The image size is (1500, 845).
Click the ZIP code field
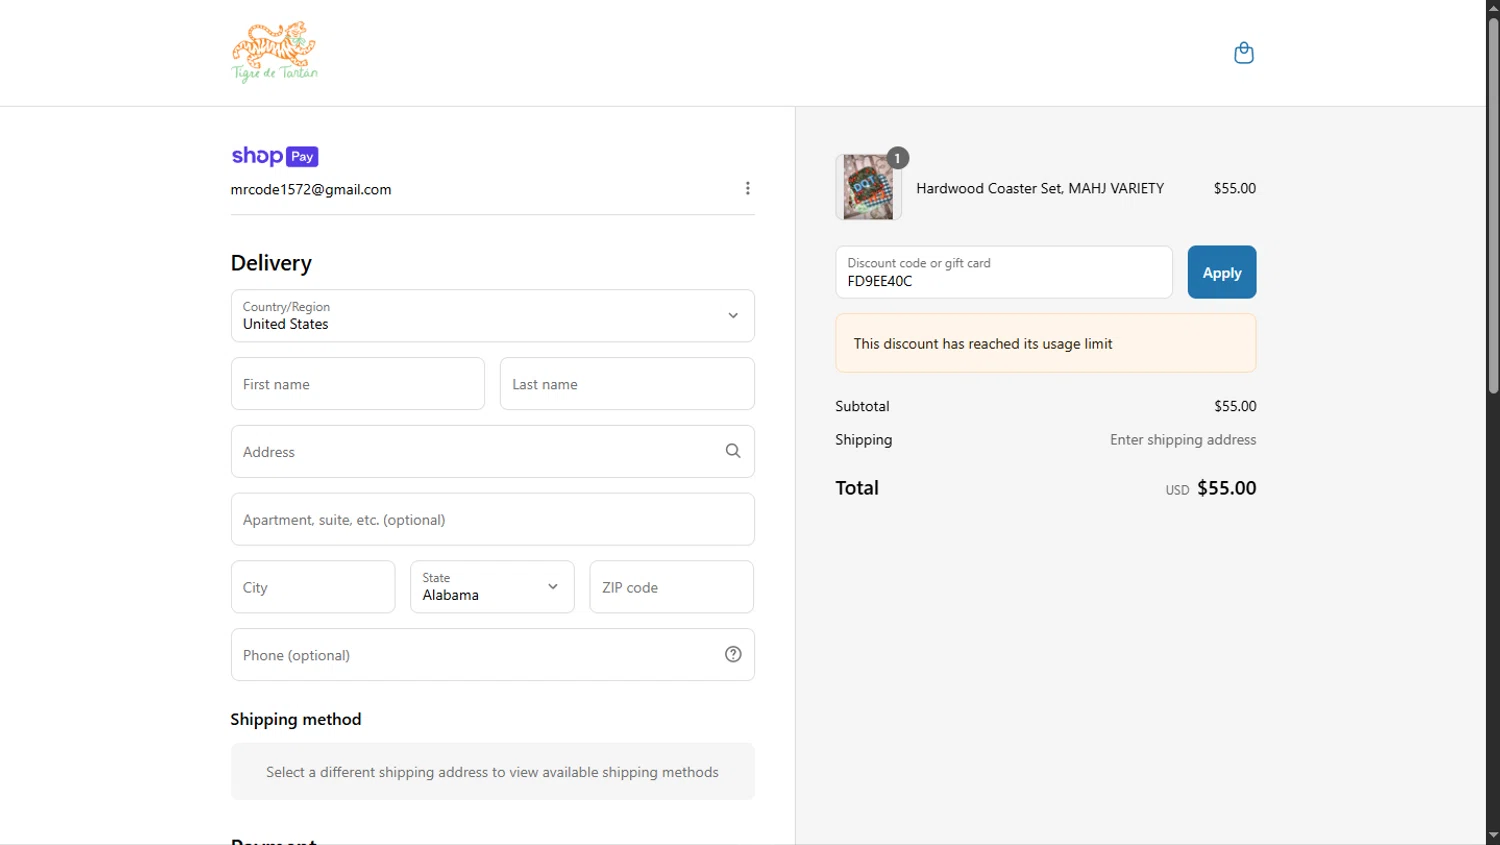671,587
